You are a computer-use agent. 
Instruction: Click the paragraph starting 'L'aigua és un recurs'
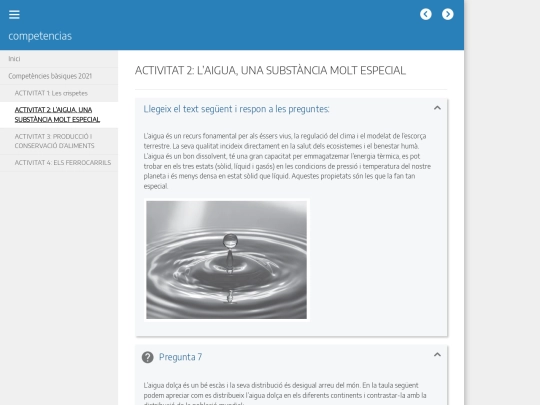pos(287,161)
